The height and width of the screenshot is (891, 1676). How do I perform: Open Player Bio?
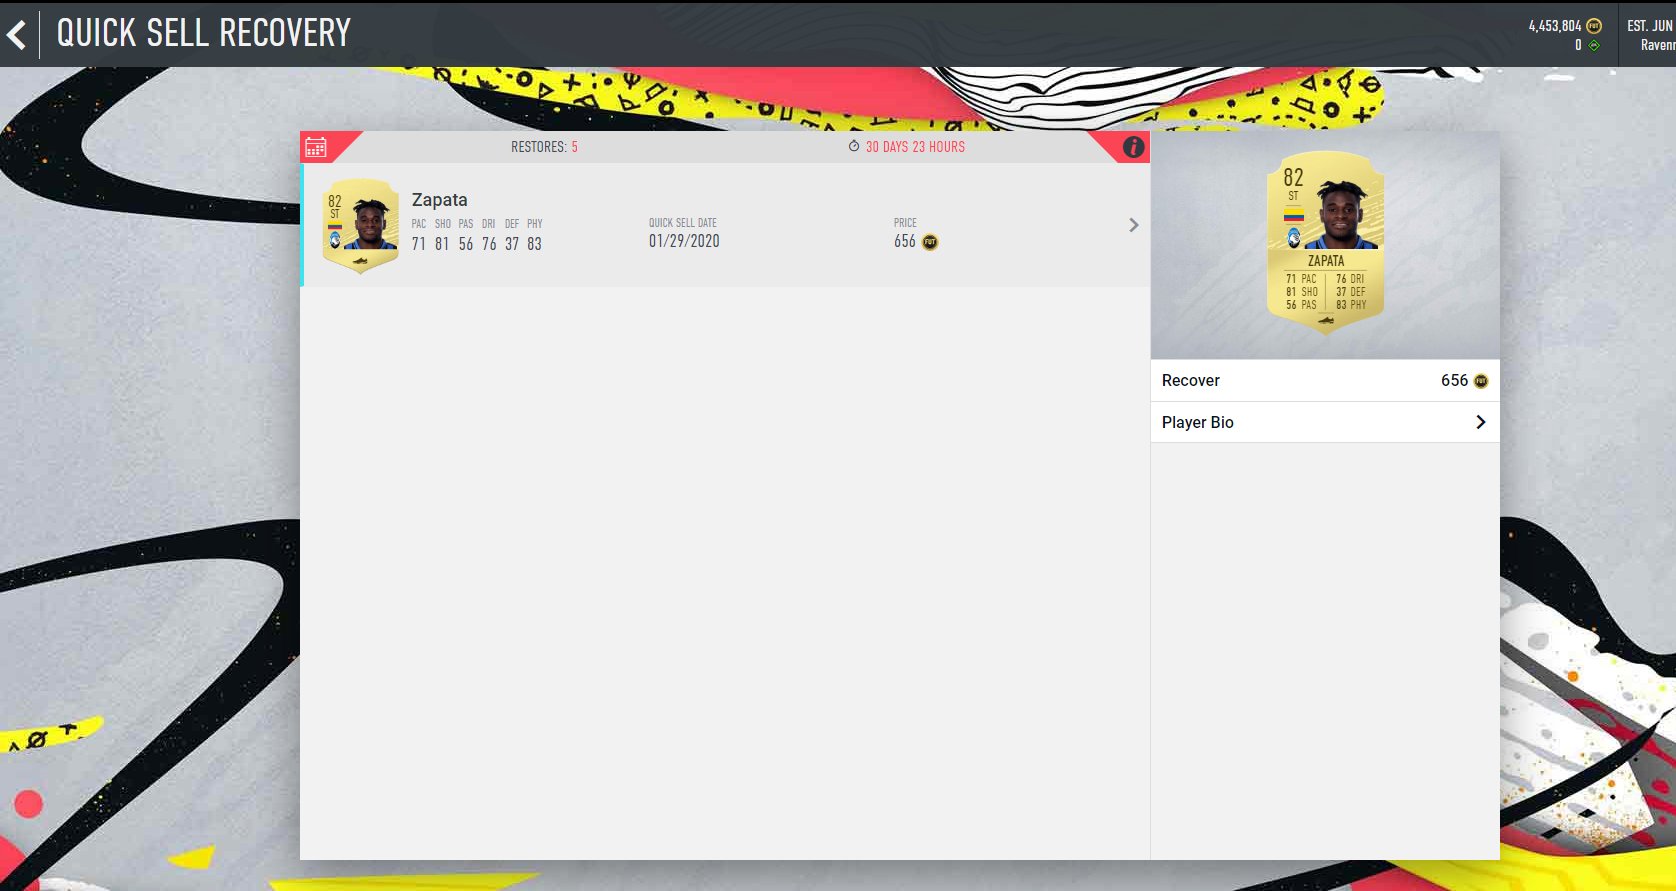(1325, 422)
